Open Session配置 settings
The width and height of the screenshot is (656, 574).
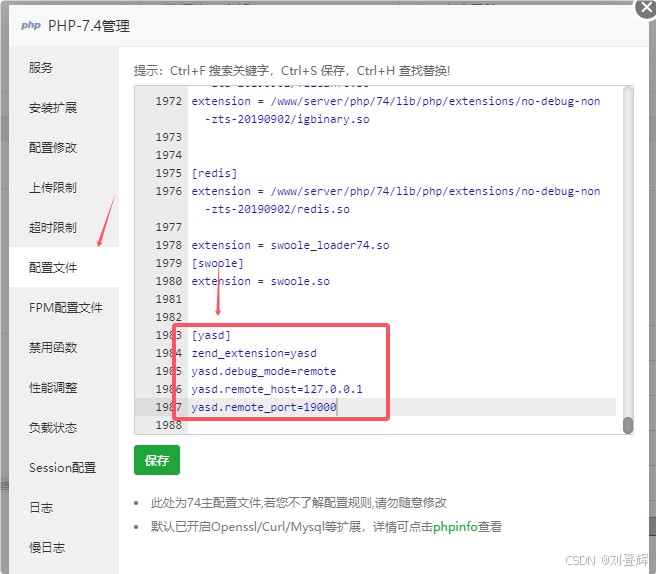point(62,468)
